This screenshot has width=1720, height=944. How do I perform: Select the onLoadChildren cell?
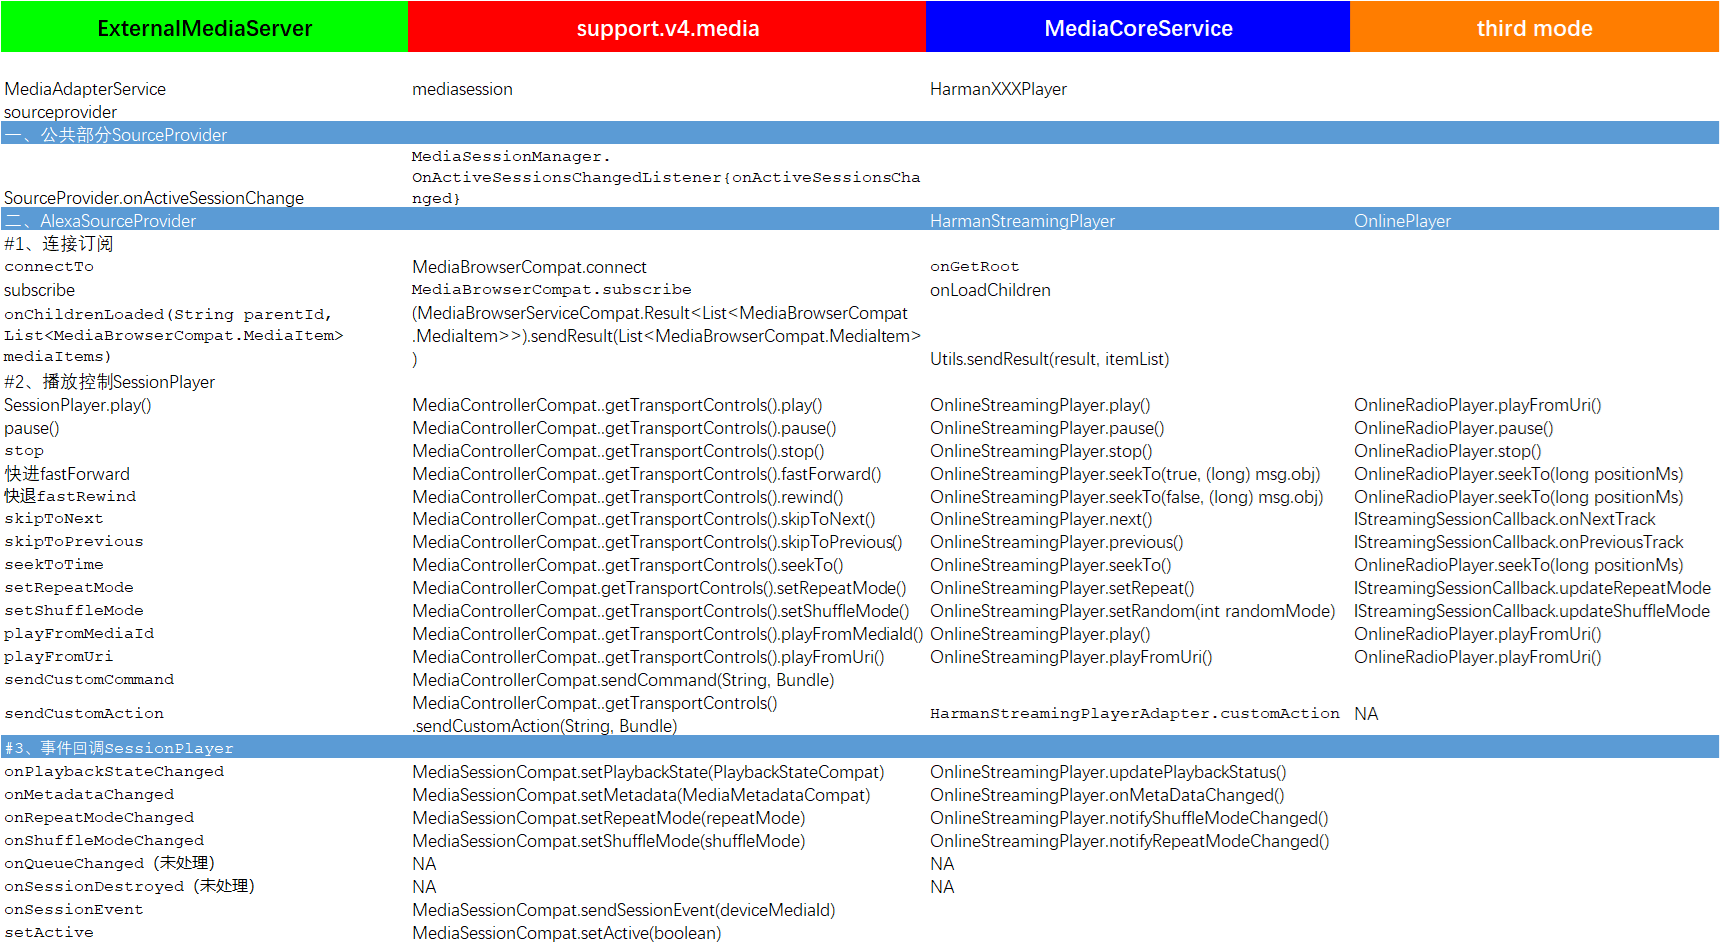click(990, 290)
